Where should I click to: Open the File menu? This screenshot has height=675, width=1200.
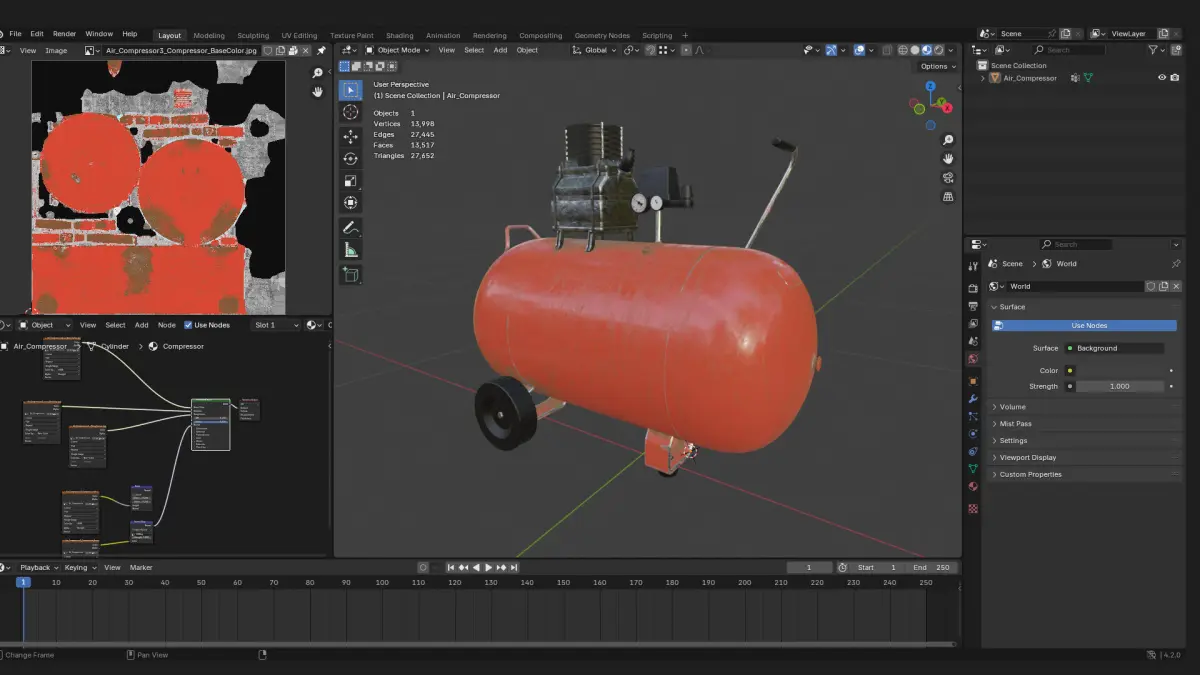[x=15, y=34]
